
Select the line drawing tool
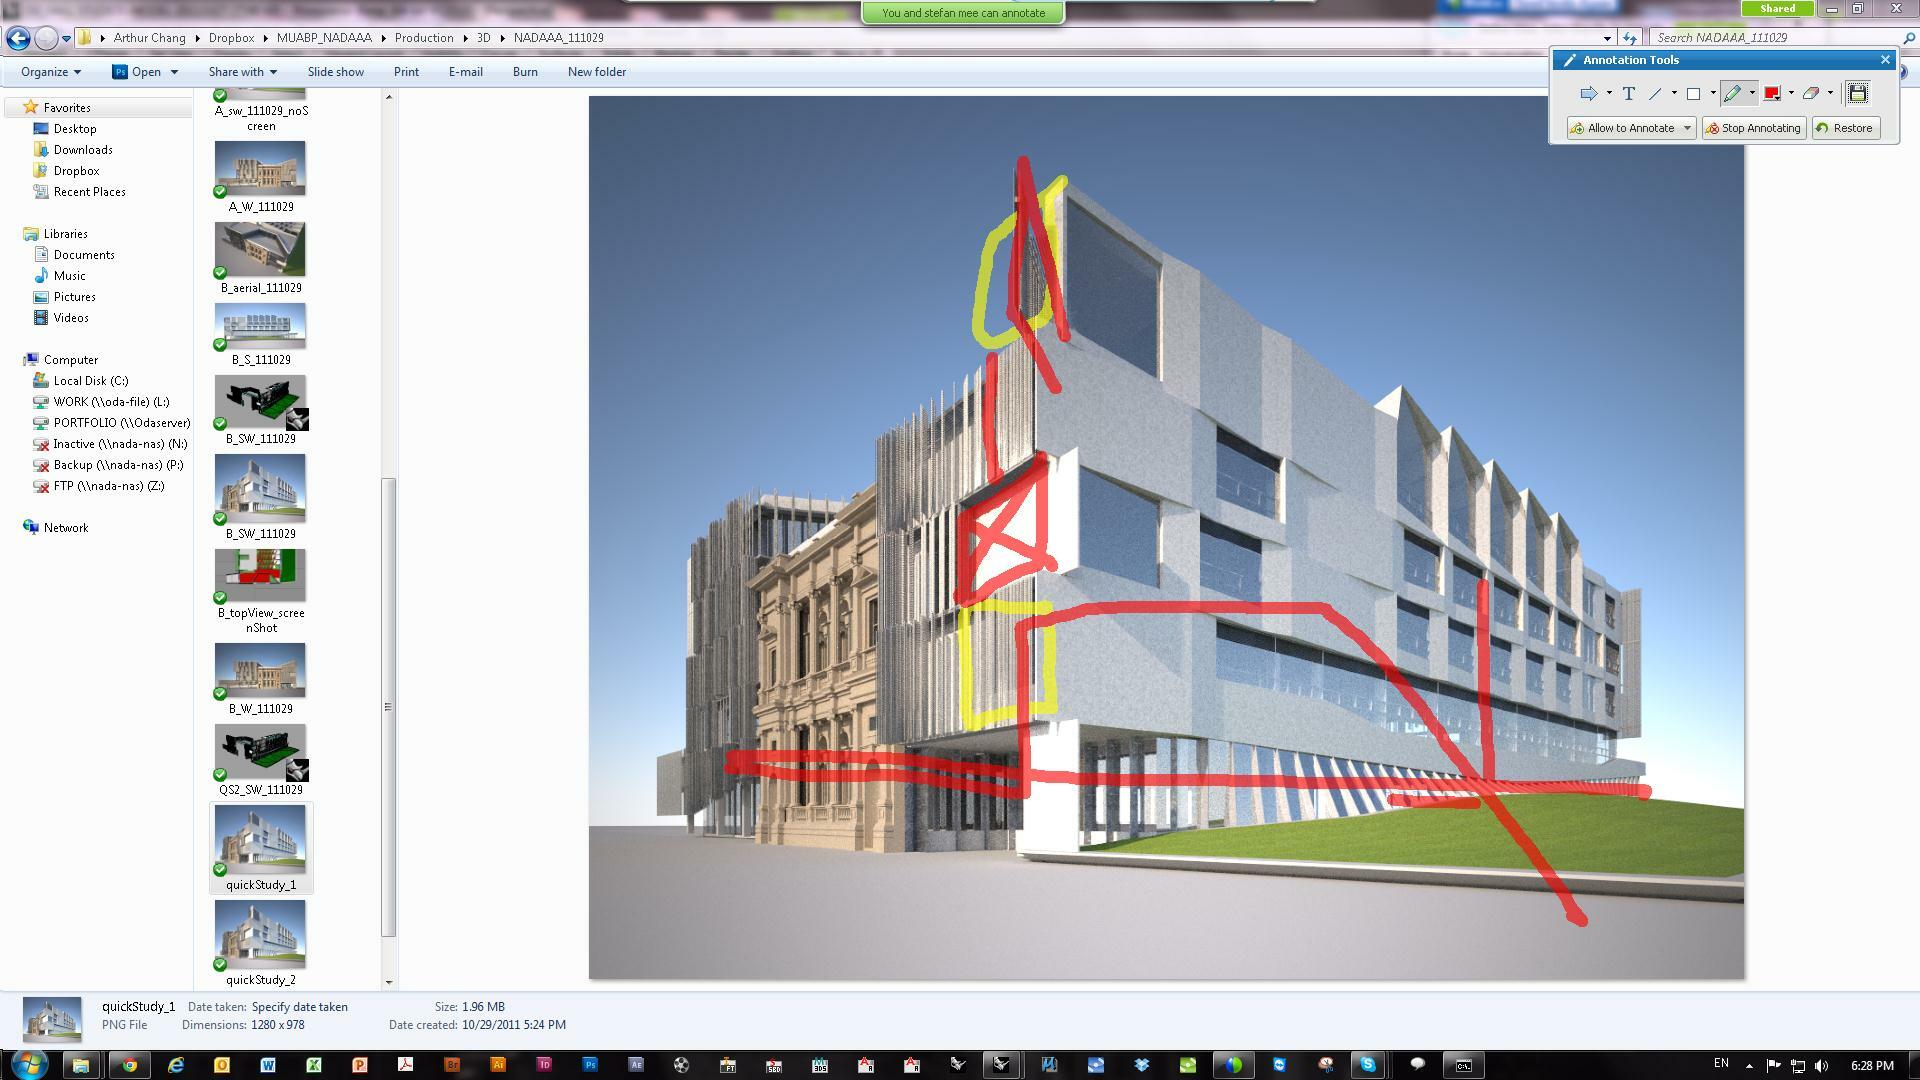point(1655,93)
